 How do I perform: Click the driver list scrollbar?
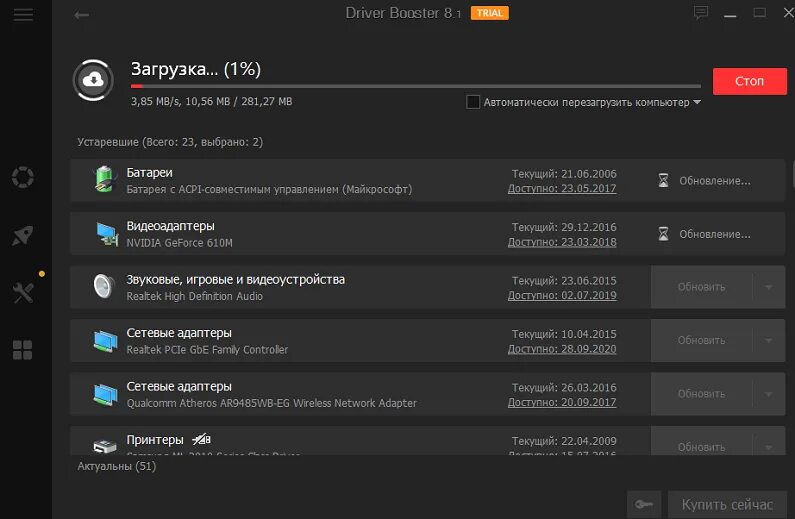point(792,173)
